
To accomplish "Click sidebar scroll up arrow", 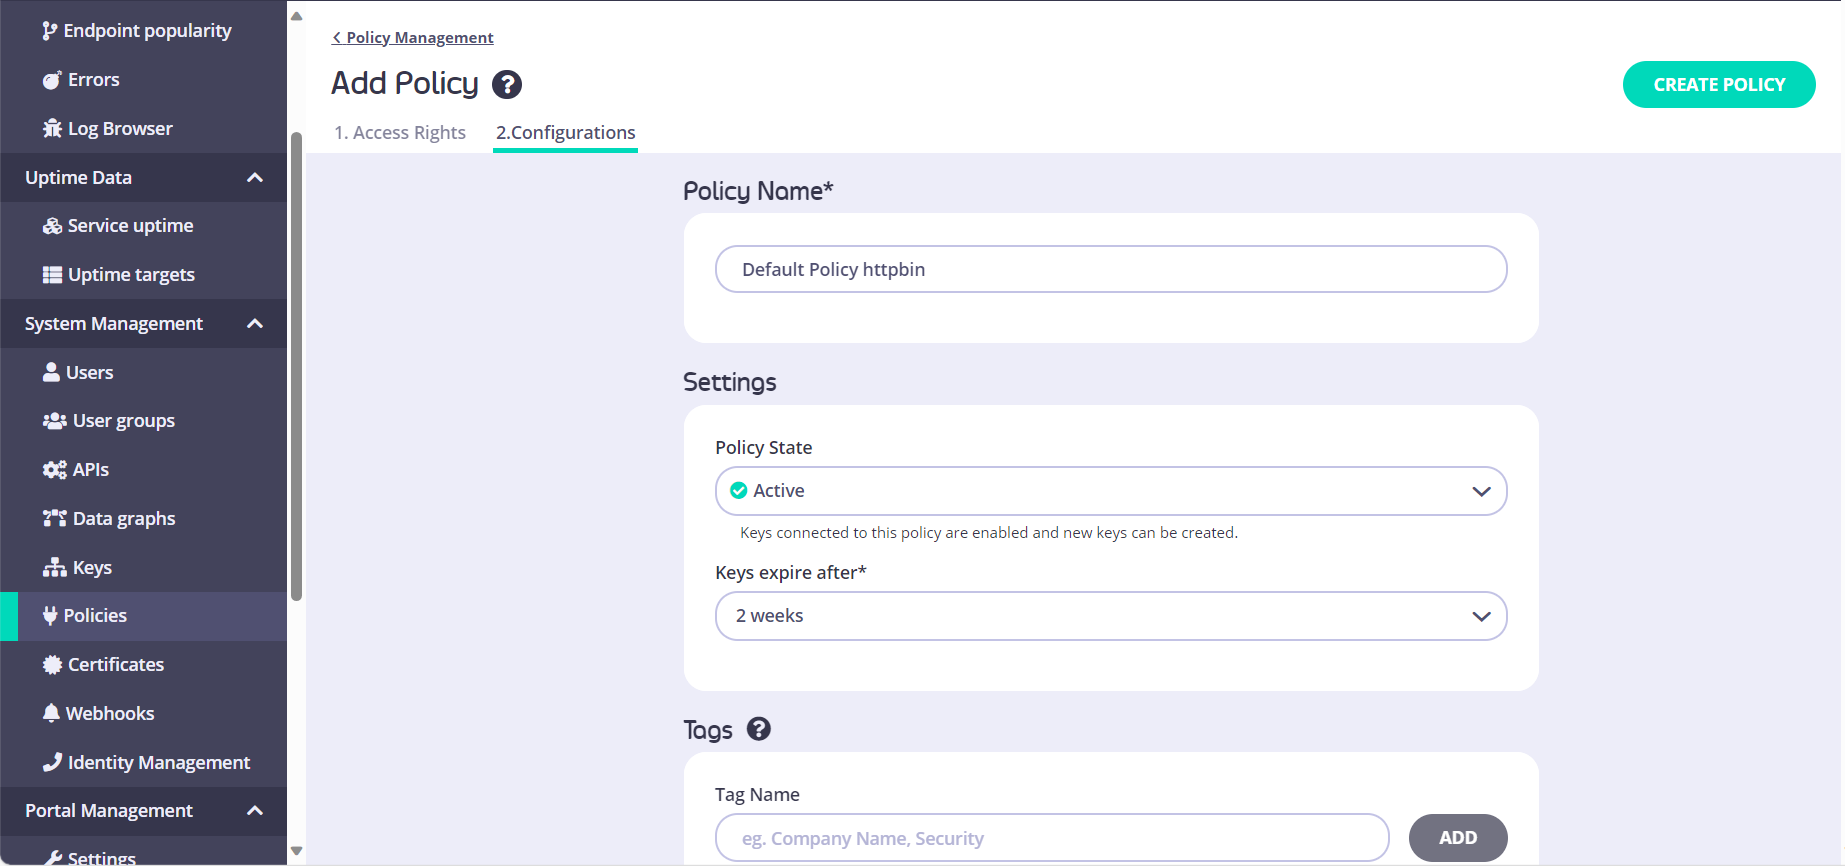I will 296,16.
